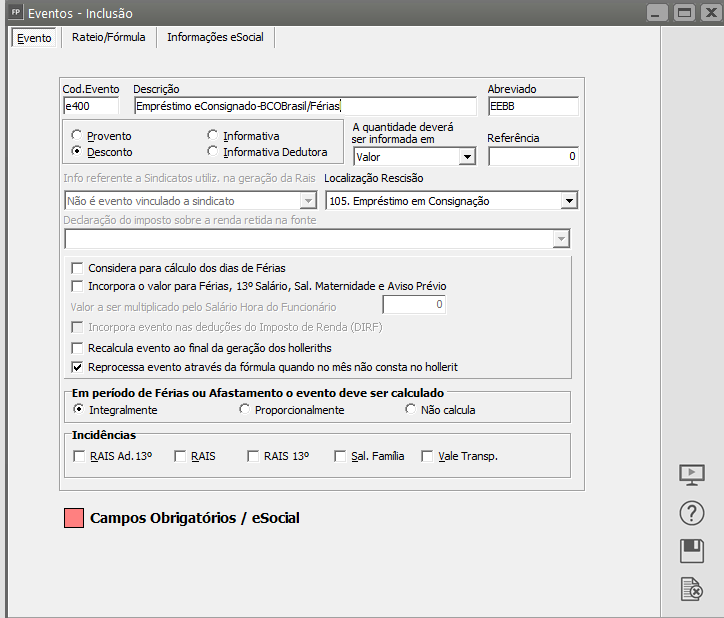724x618 pixels.
Task: Expand the Localização Rescisão dropdown
Action: pos(569,201)
